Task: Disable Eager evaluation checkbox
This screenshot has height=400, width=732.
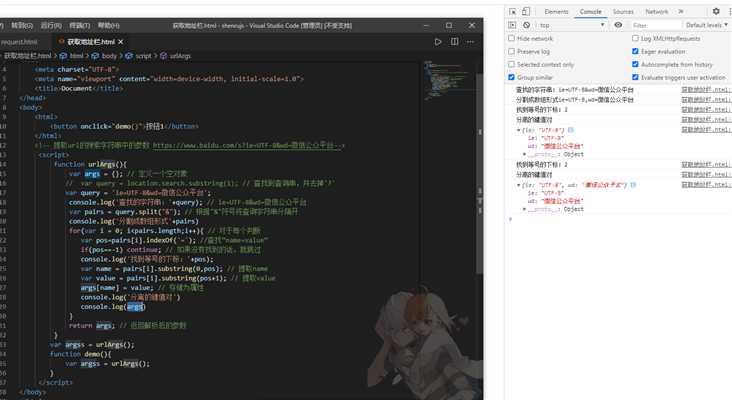Action: pos(635,51)
